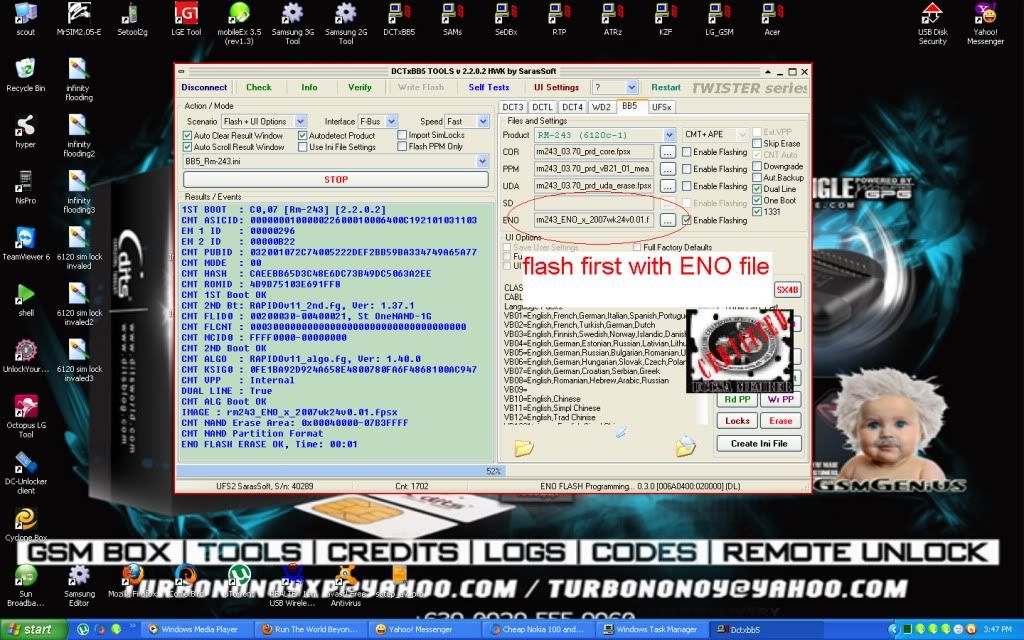Switch to Windows Task Manager in the taskbar
The width and height of the screenshot is (1024, 640).
[x=650, y=630]
